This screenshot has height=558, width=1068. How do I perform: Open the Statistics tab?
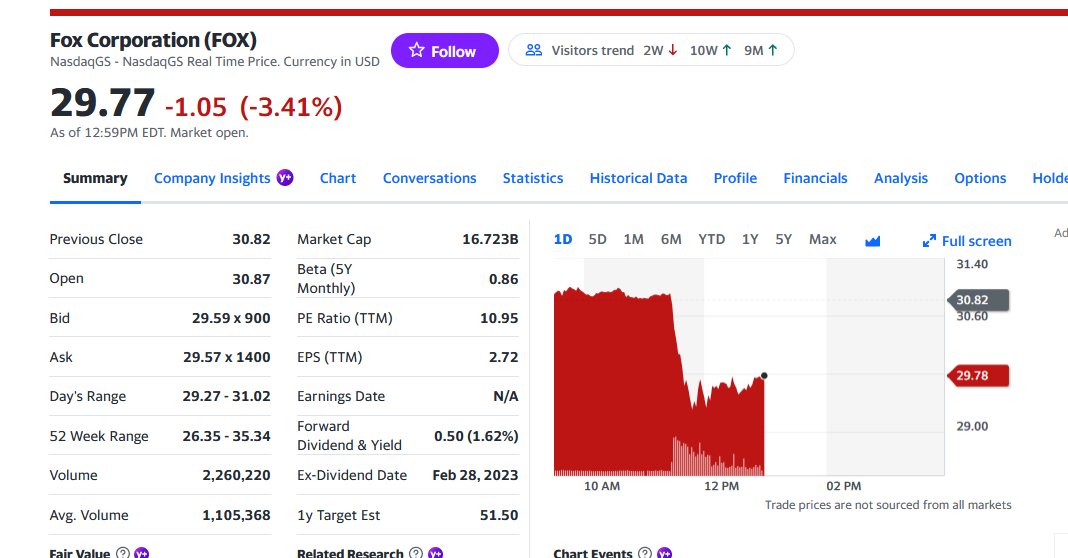click(x=533, y=179)
